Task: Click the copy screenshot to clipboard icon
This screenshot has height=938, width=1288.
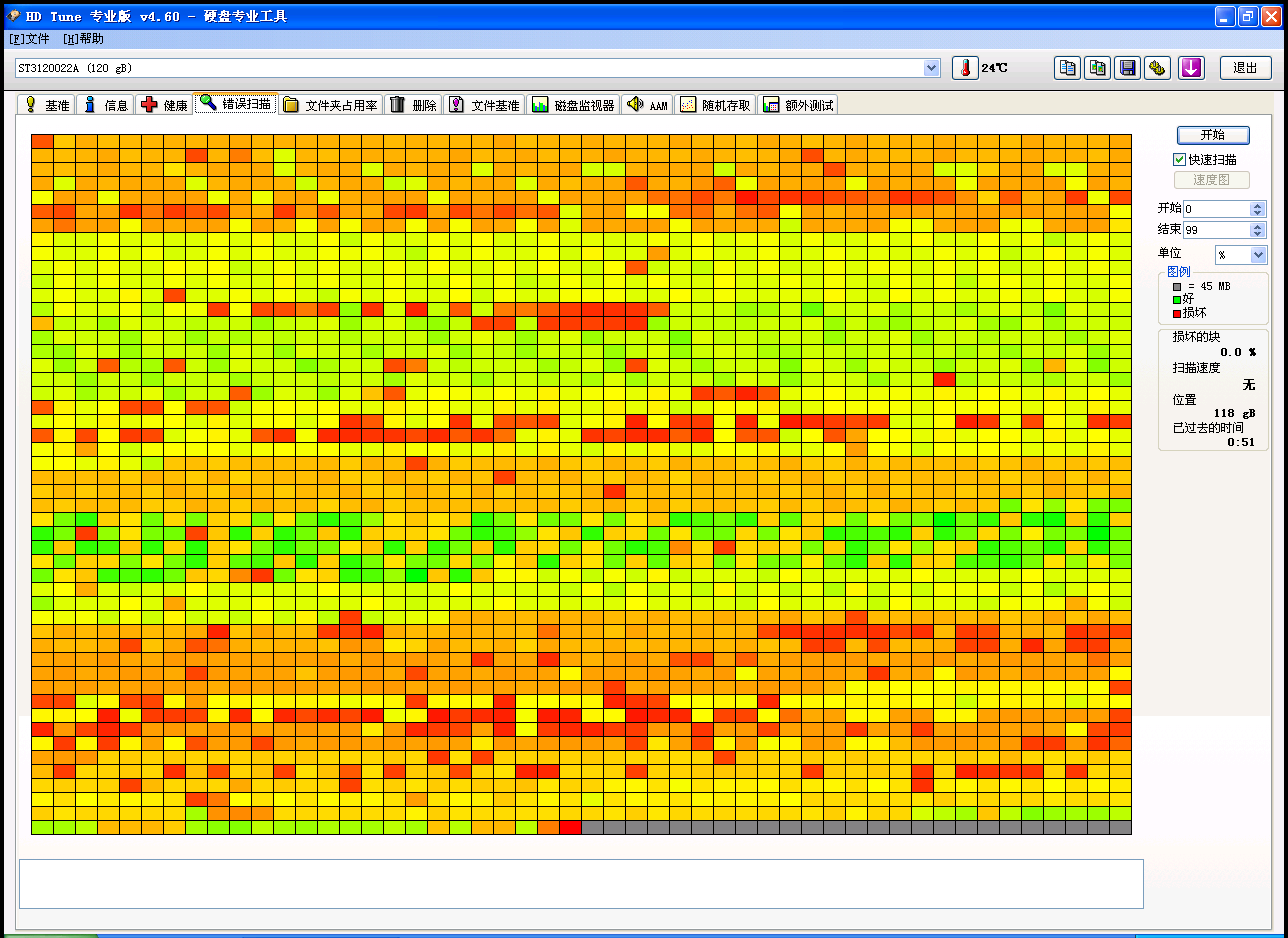Action: click(x=1098, y=68)
